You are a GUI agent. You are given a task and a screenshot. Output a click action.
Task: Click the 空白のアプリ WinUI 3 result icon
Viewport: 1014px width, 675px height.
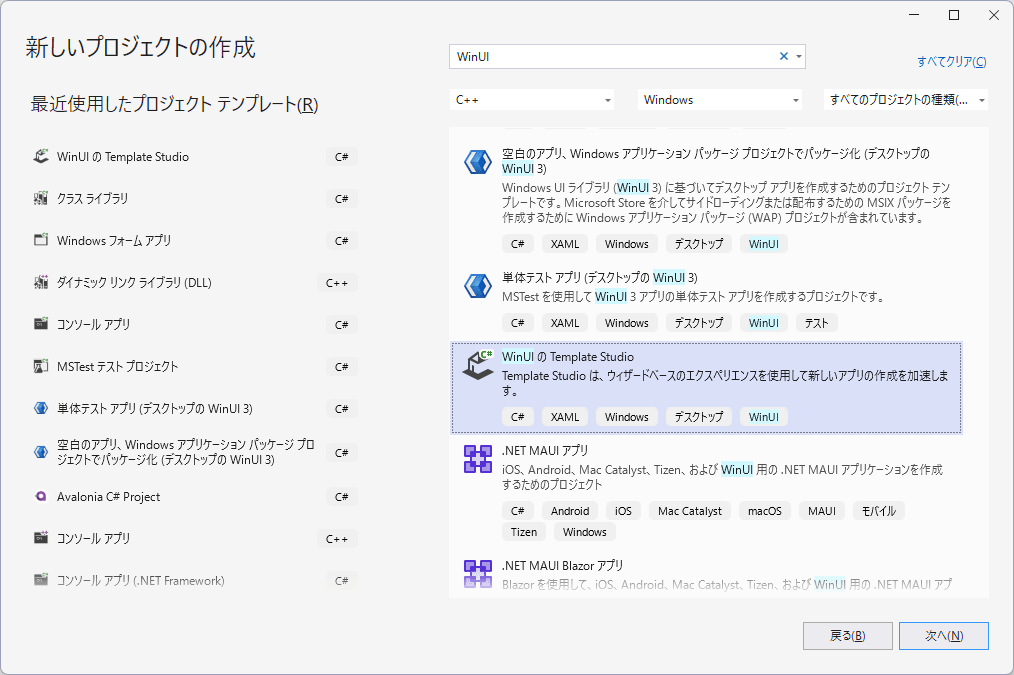coord(478,162)
